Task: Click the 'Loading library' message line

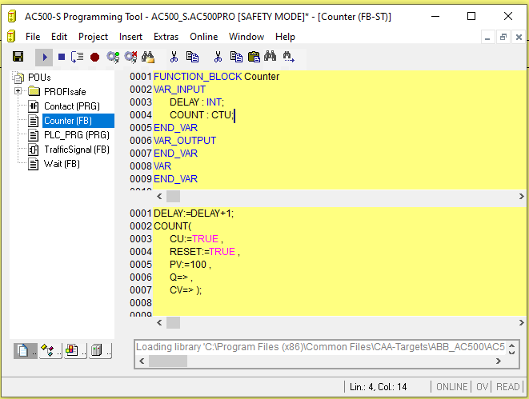Action: [320, 347]
